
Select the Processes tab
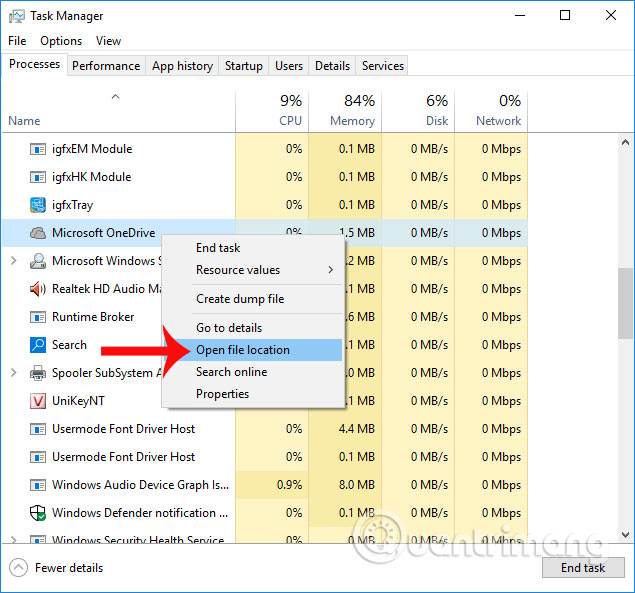[x=34, y=64]
